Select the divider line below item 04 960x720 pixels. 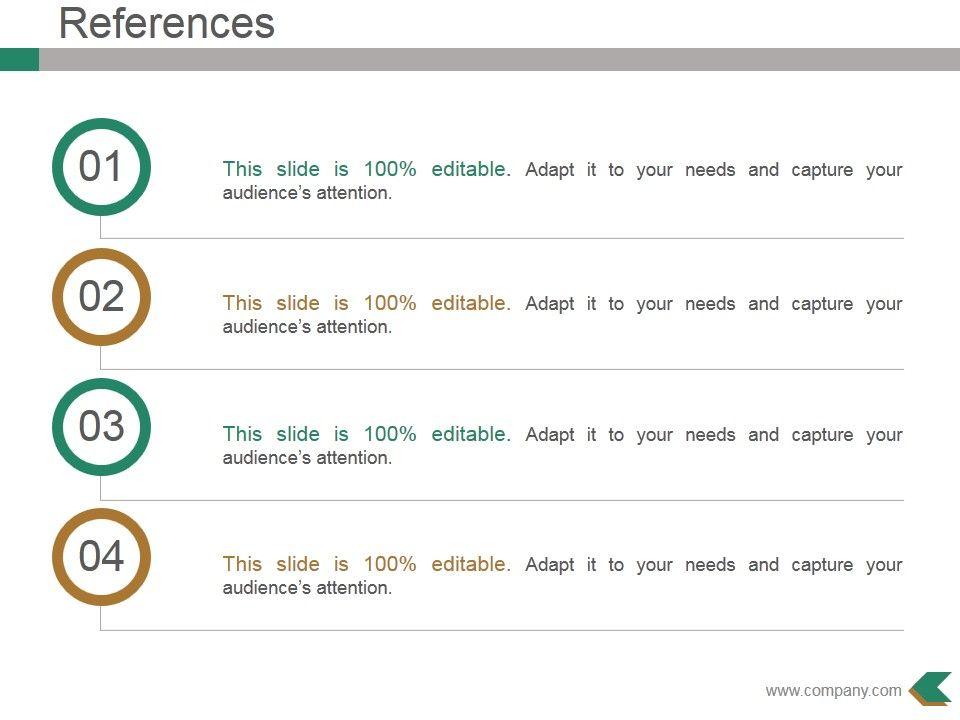[500, 630]
